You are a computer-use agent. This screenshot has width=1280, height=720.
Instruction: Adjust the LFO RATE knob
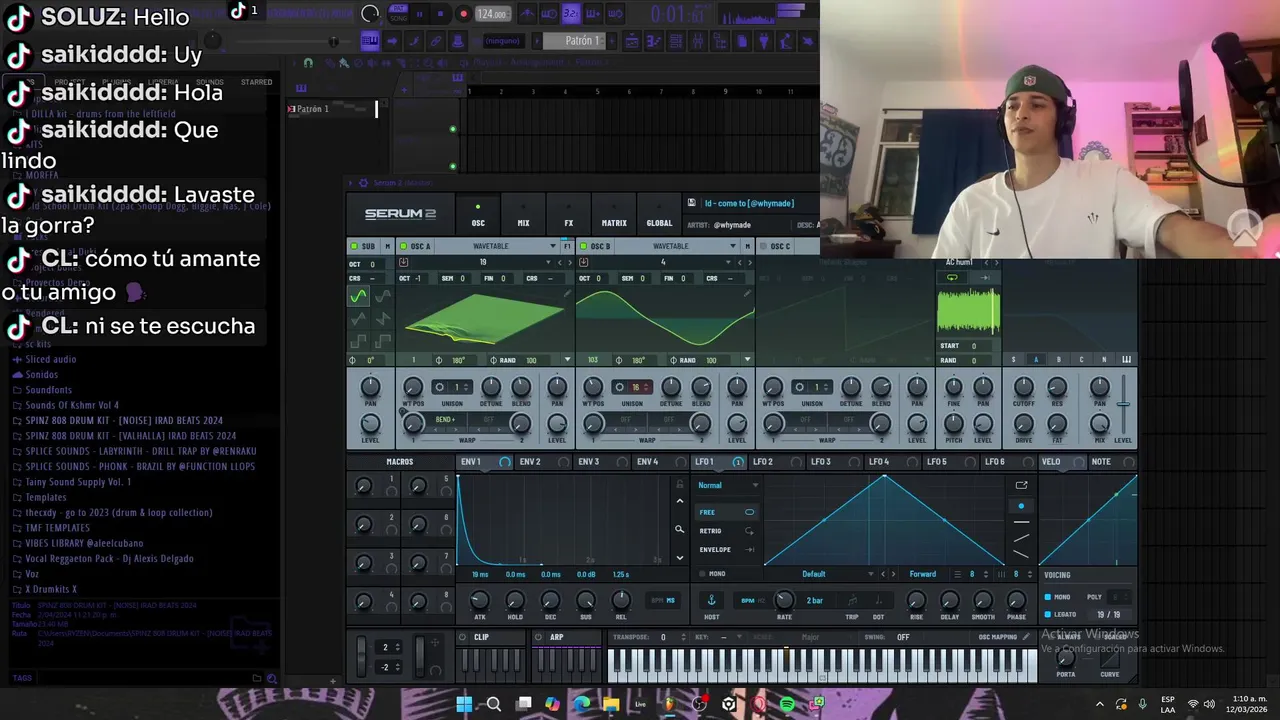coord(785,600)
